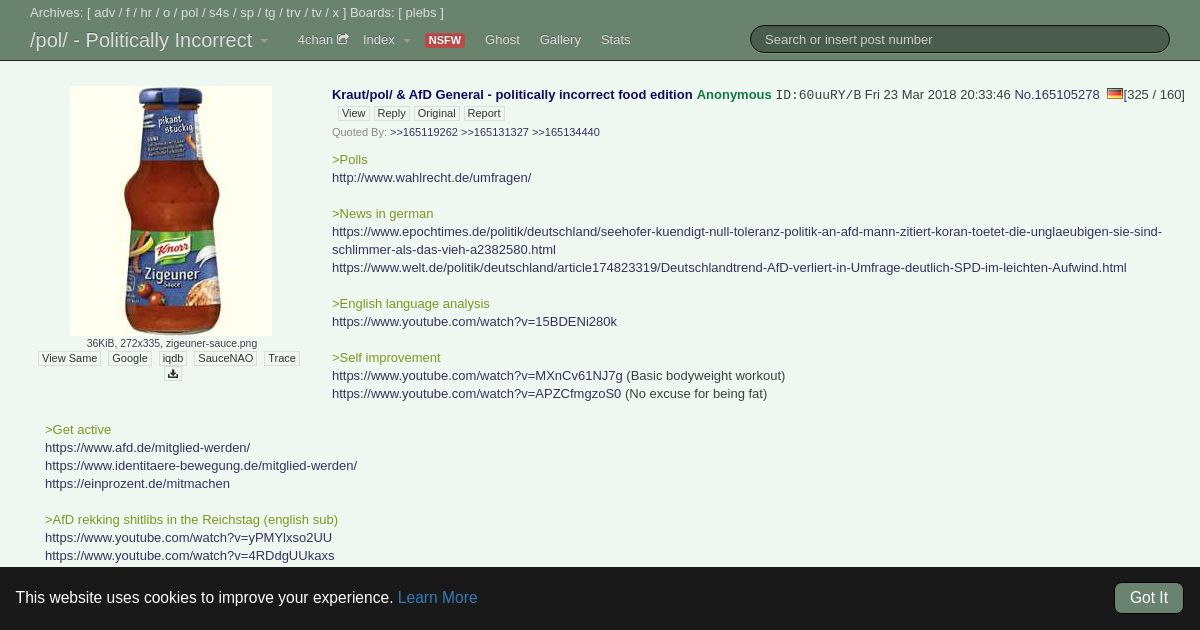Report the post

[x=484, y=113]
